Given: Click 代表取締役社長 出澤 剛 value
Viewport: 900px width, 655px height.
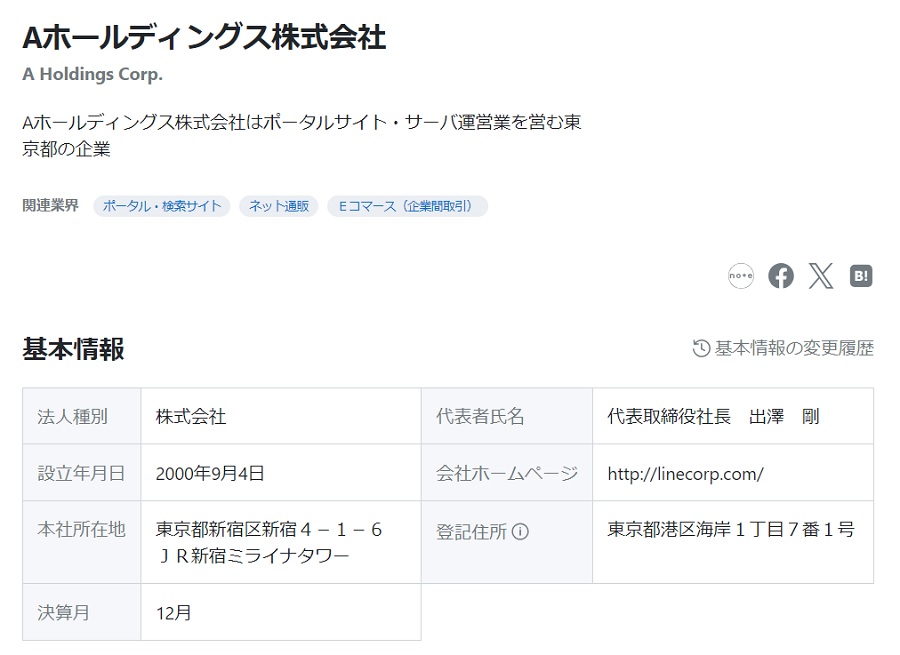Looking at the screenshot, I should [x=713, y=416].
